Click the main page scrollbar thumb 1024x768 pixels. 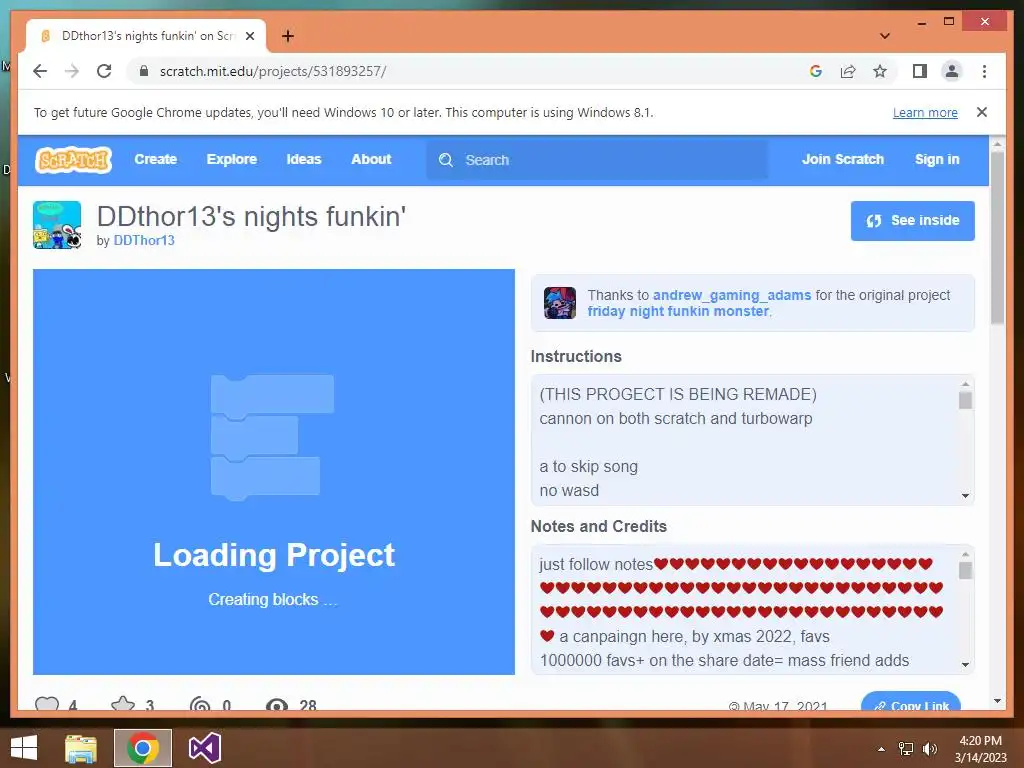pos(997,238)
